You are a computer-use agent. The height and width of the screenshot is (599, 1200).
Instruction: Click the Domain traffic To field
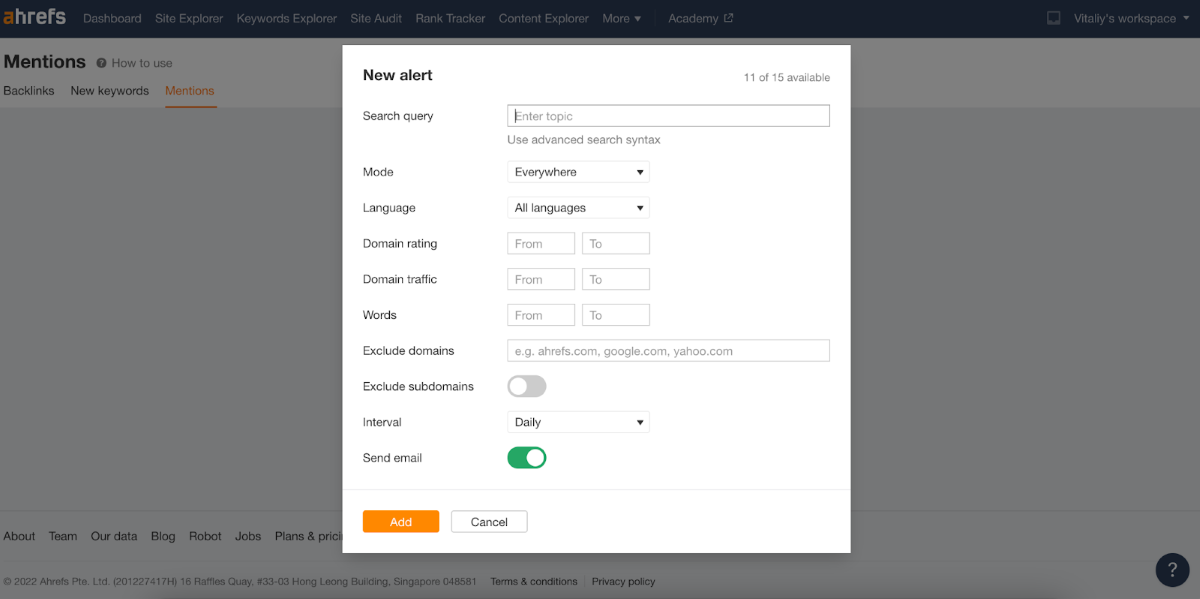pyautogui.click(x=616, y=279)
